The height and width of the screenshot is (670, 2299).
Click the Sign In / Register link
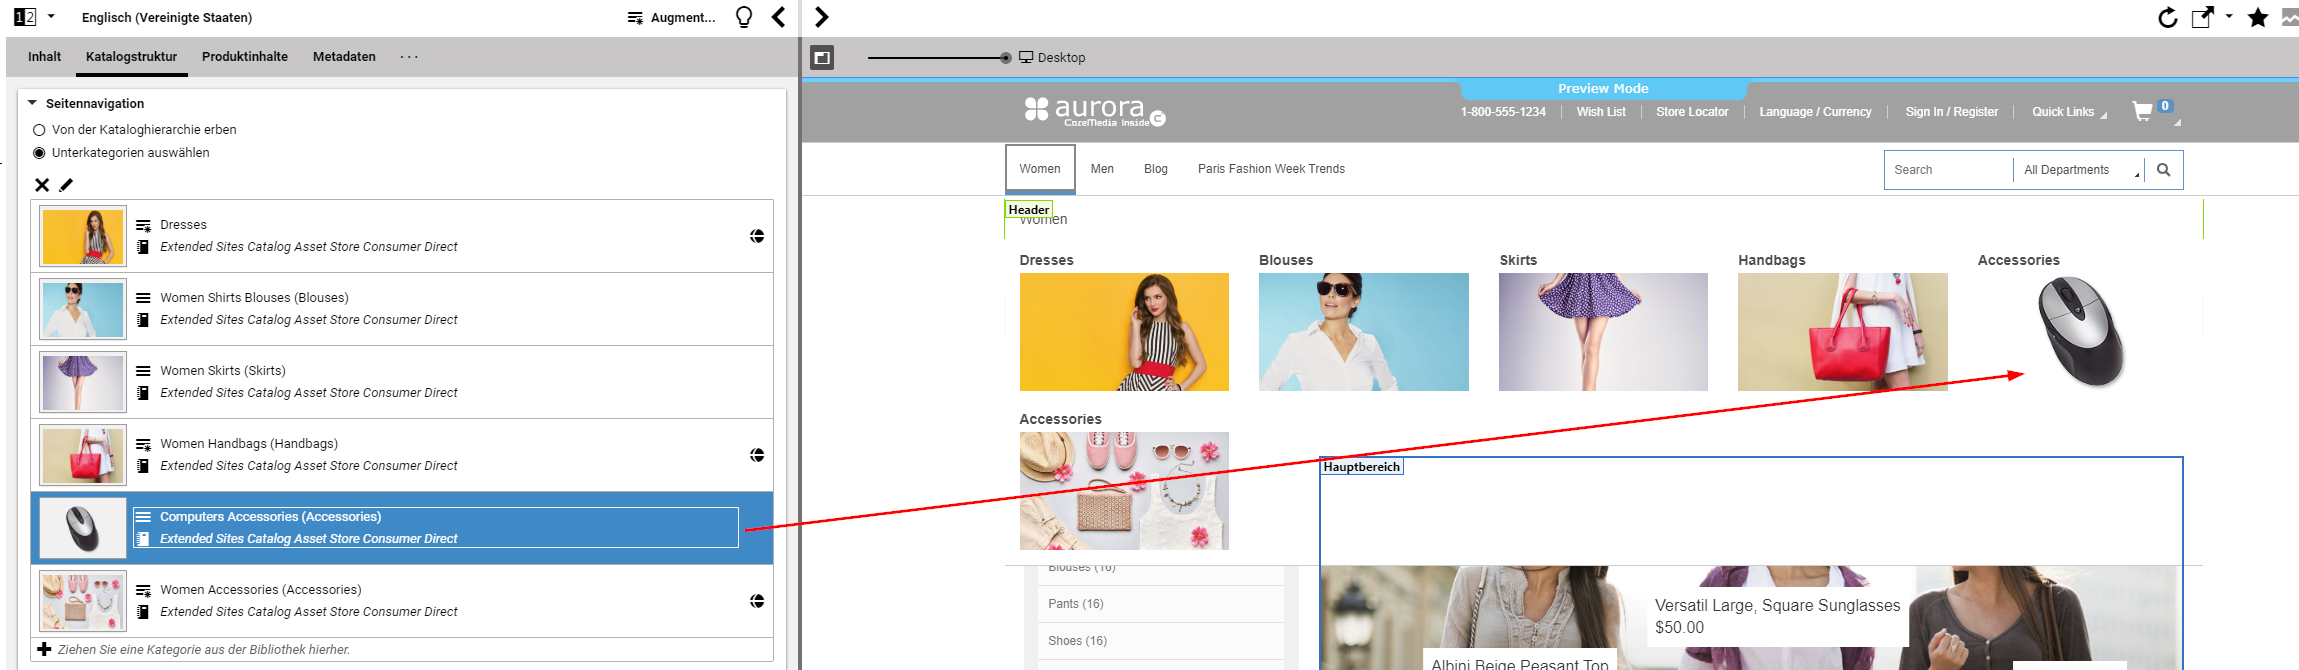tap(1951, 112)
